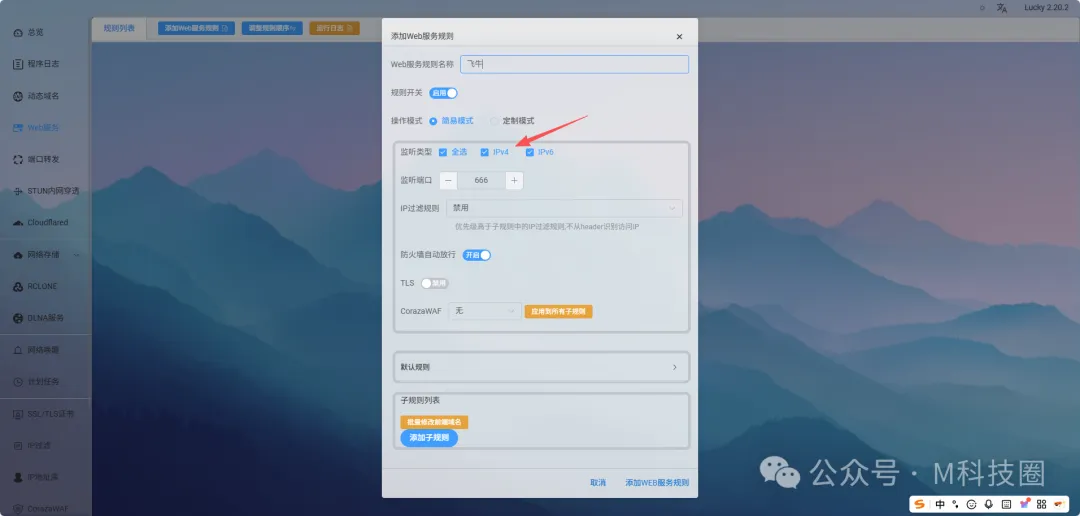The image size is (1080, 516).
Task: Click 批量修改前端域名 button
Action: click(x=435, y=422)
